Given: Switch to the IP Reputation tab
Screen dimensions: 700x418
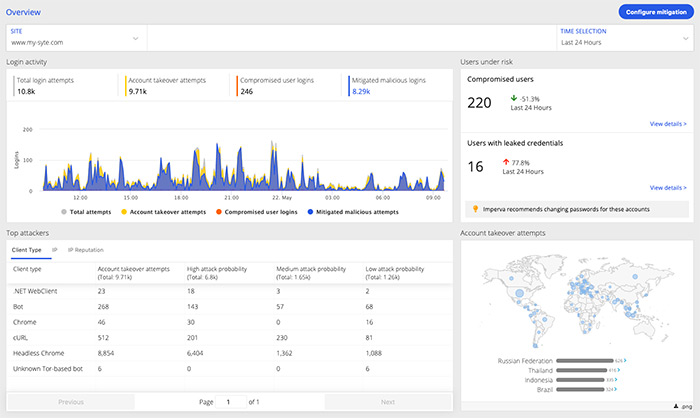Looking at the screenshot, I should [x=85, y=249].
